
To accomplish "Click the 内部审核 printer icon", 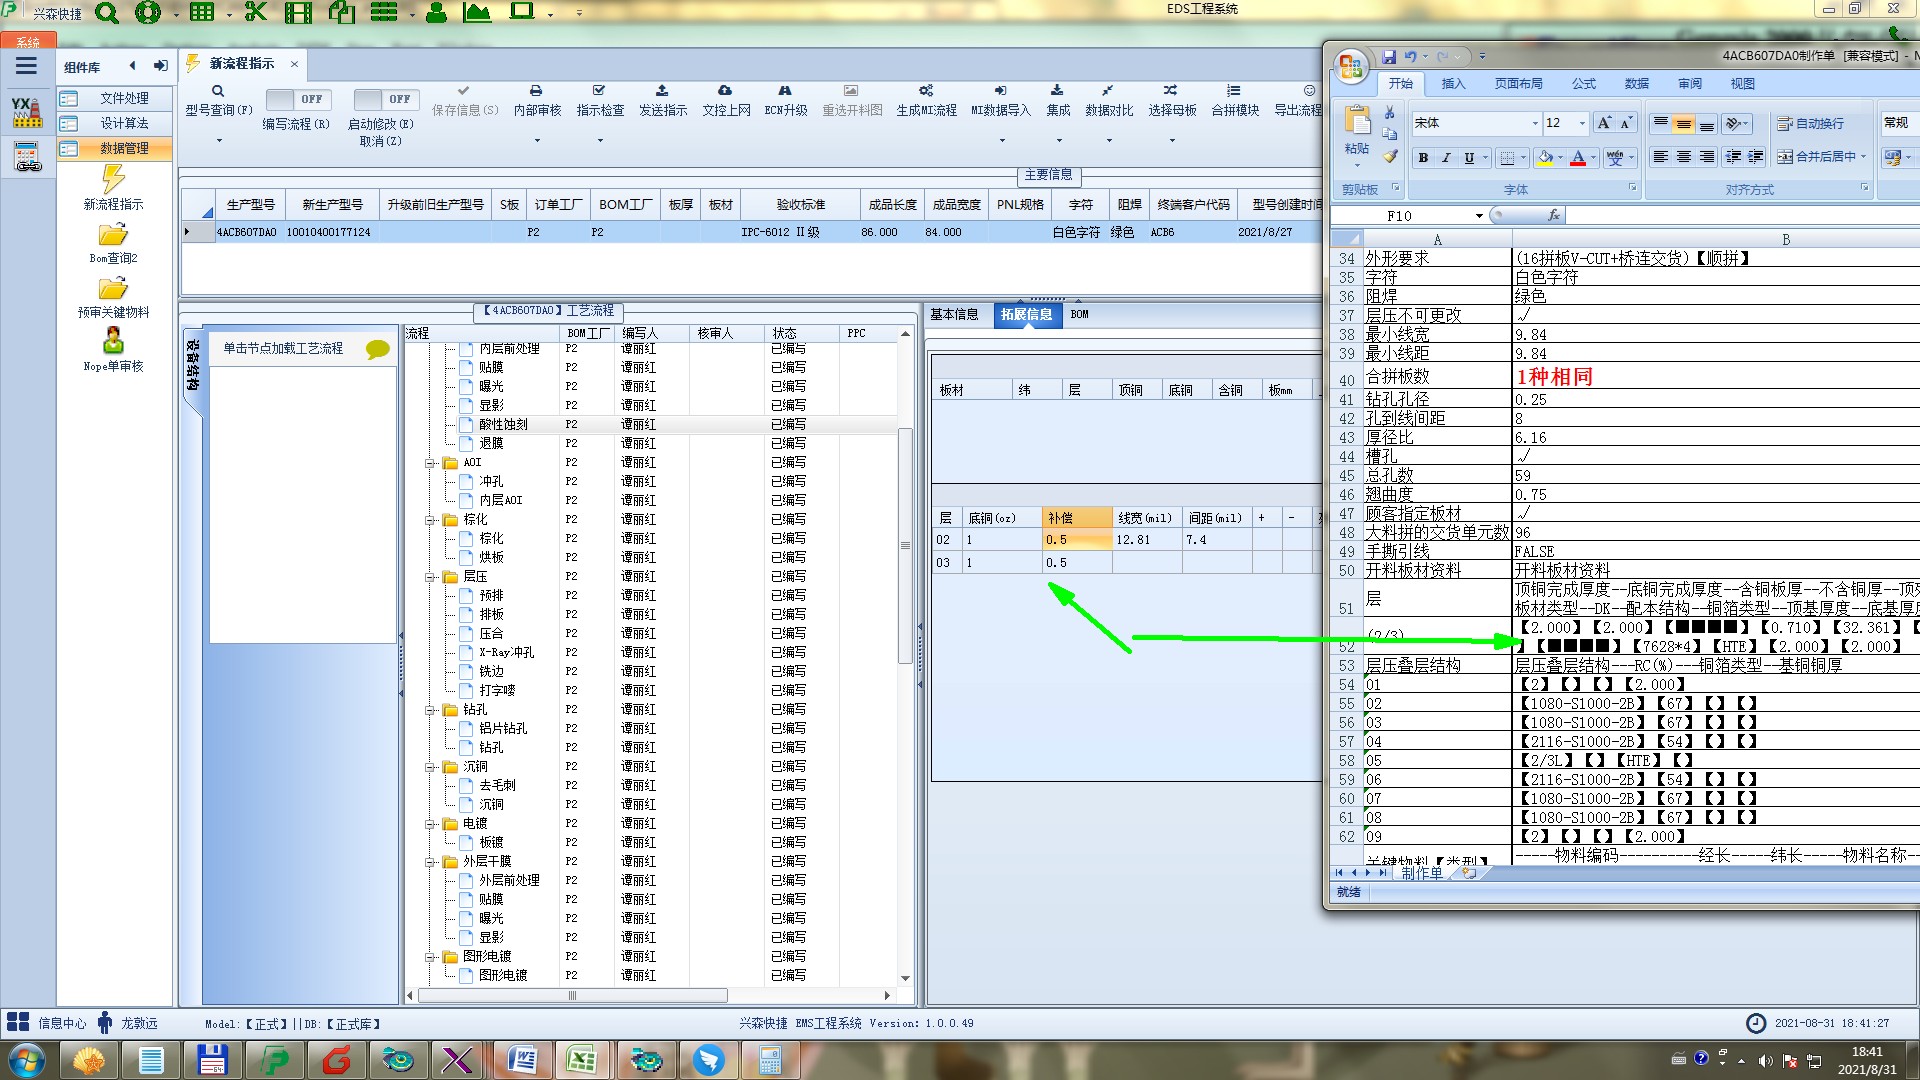I will pos(536,91).
